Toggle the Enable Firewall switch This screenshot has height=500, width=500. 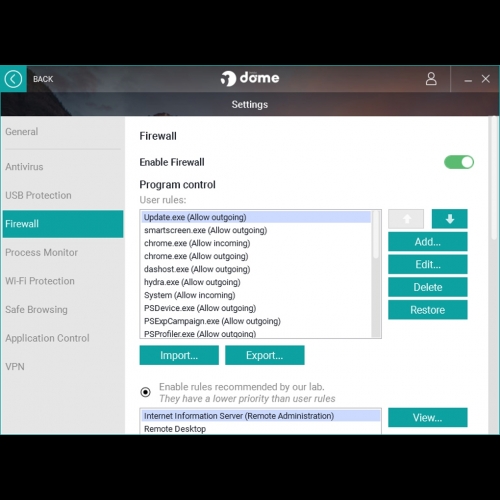[x=459, y=162]
